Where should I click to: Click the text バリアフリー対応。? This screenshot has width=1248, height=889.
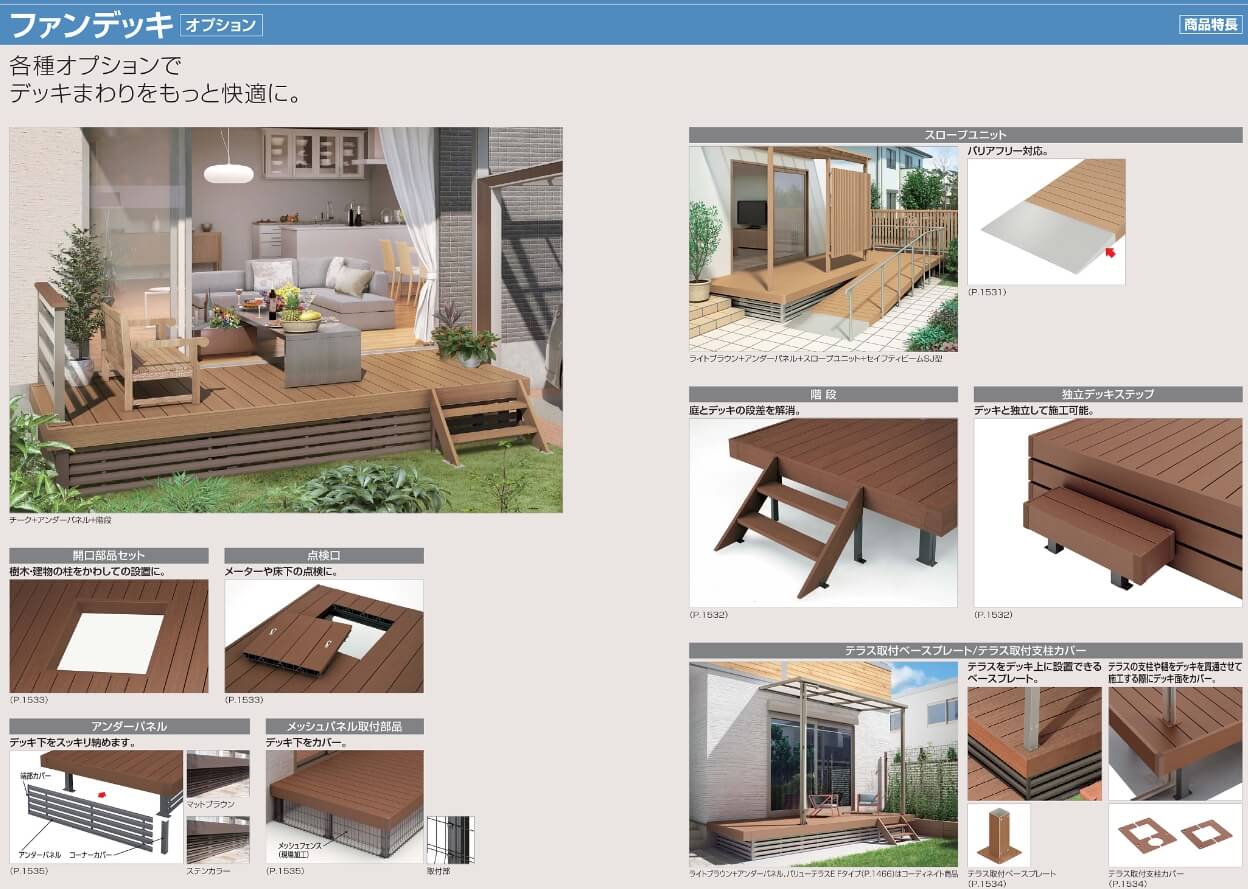[1008, 151]
